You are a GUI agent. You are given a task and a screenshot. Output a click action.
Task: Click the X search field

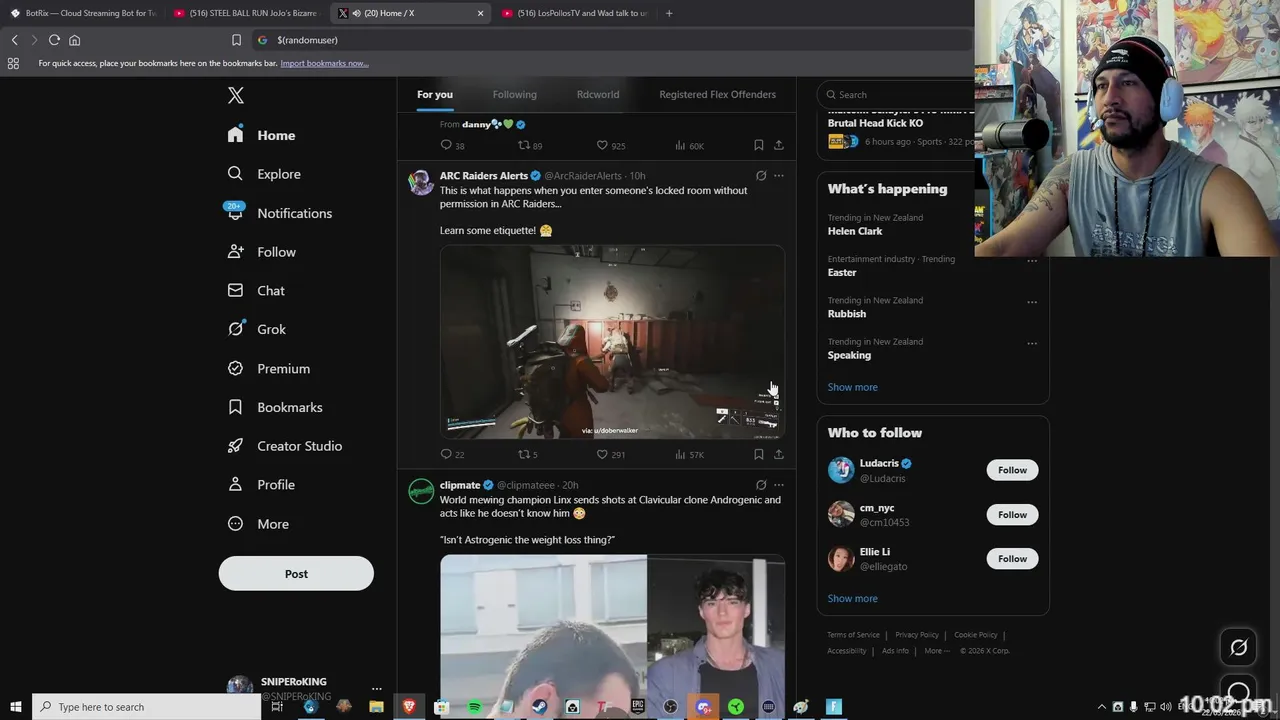896,95
